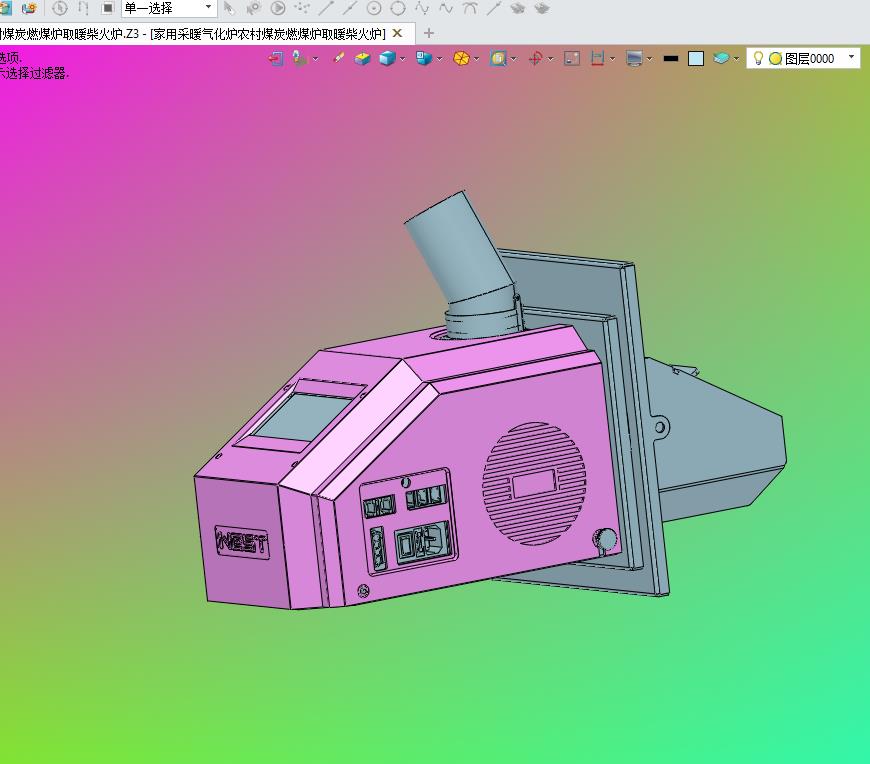This screenshot has width=870, height=764.
Task: Expand the orange sphere dropdown arrow
Action: point(477,59)
